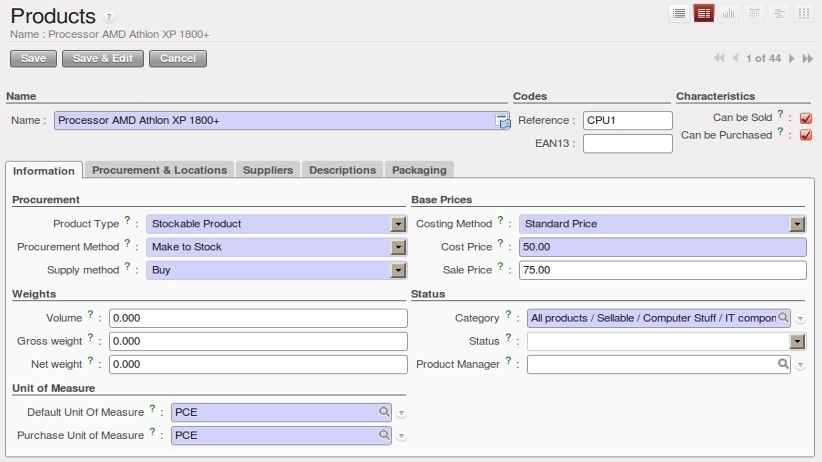Screen dimensions: 822x462
Task: Go to next product record arrow
Action: coord(792,59)
